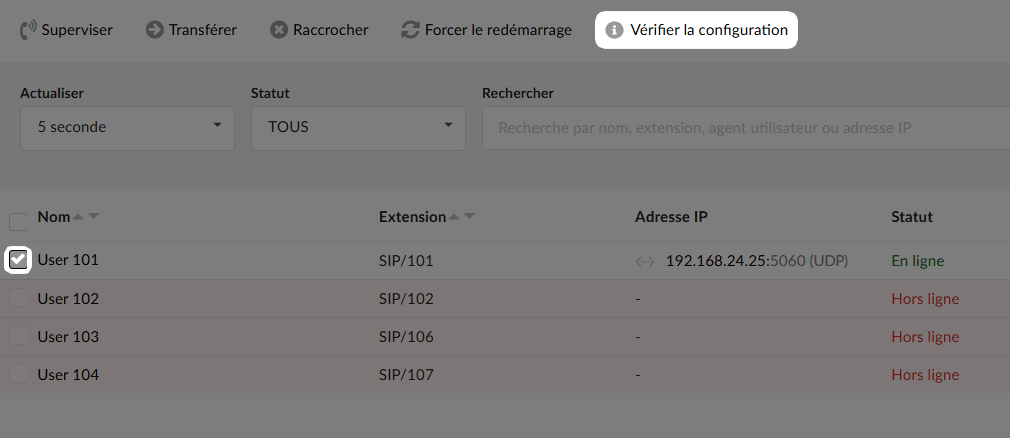1010x438 pixels.
Task: Click the Forcer le redémarrage refresh icon
Action: [410, 30]
